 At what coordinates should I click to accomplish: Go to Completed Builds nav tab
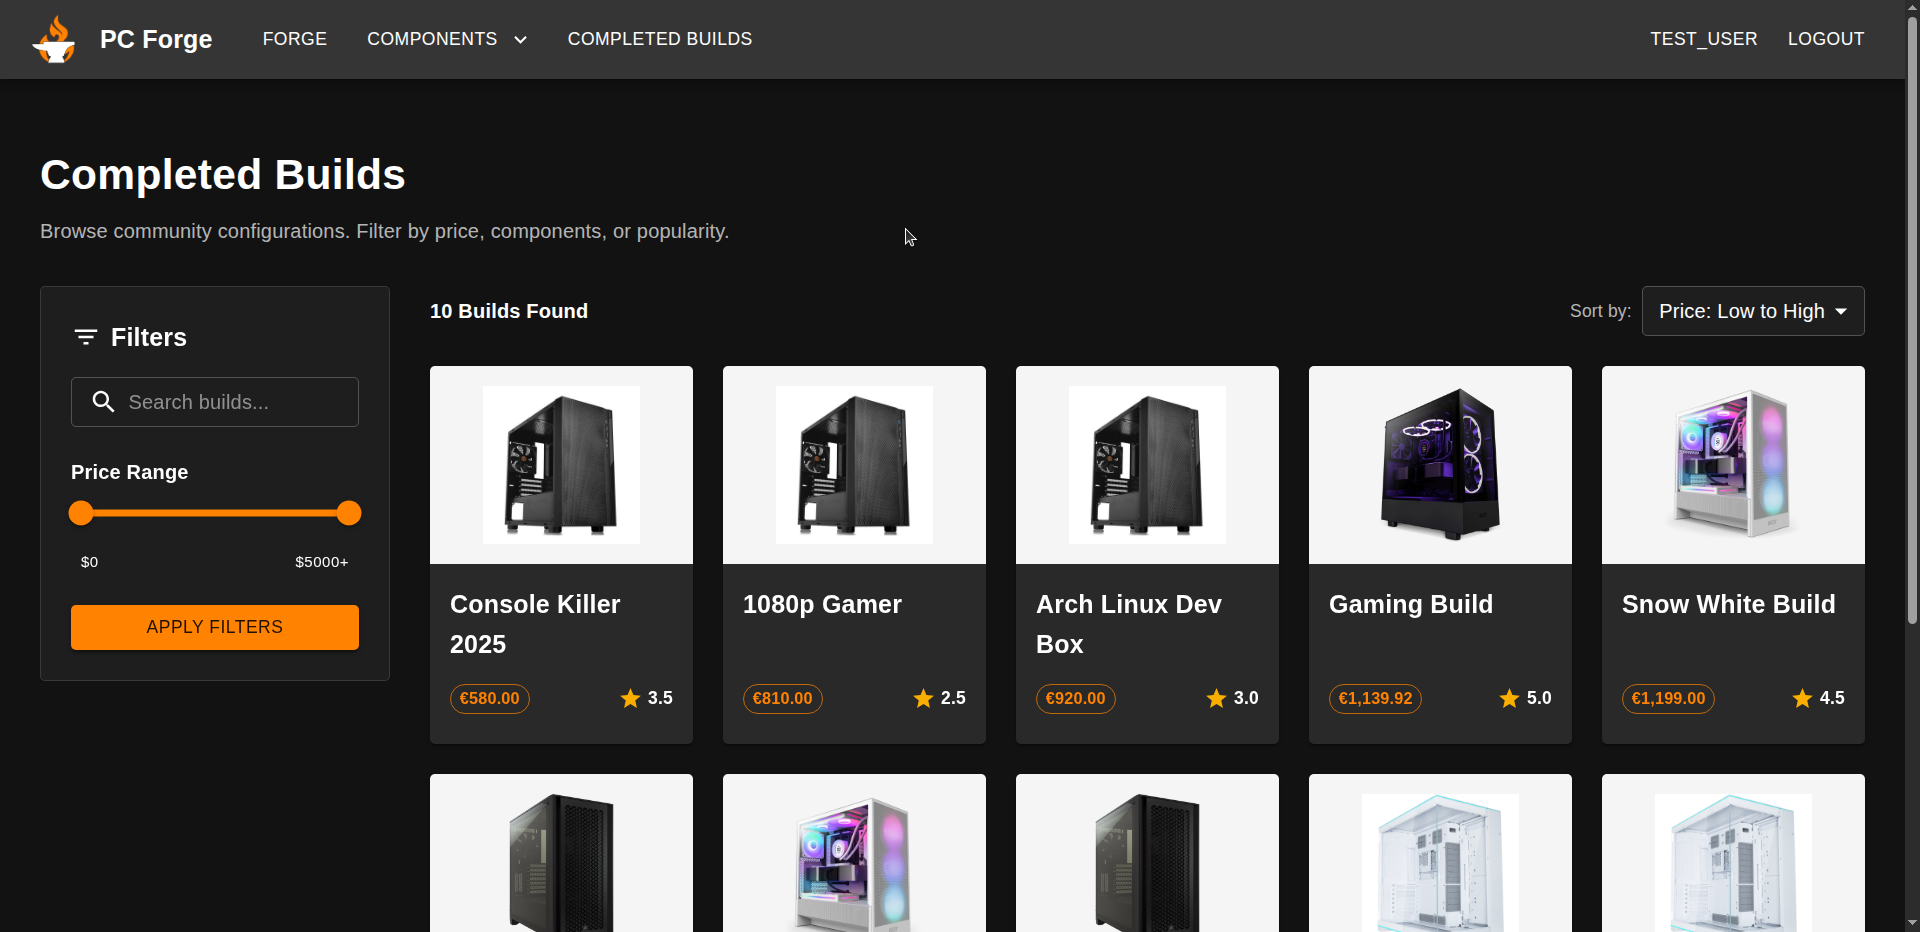point(659,39)
